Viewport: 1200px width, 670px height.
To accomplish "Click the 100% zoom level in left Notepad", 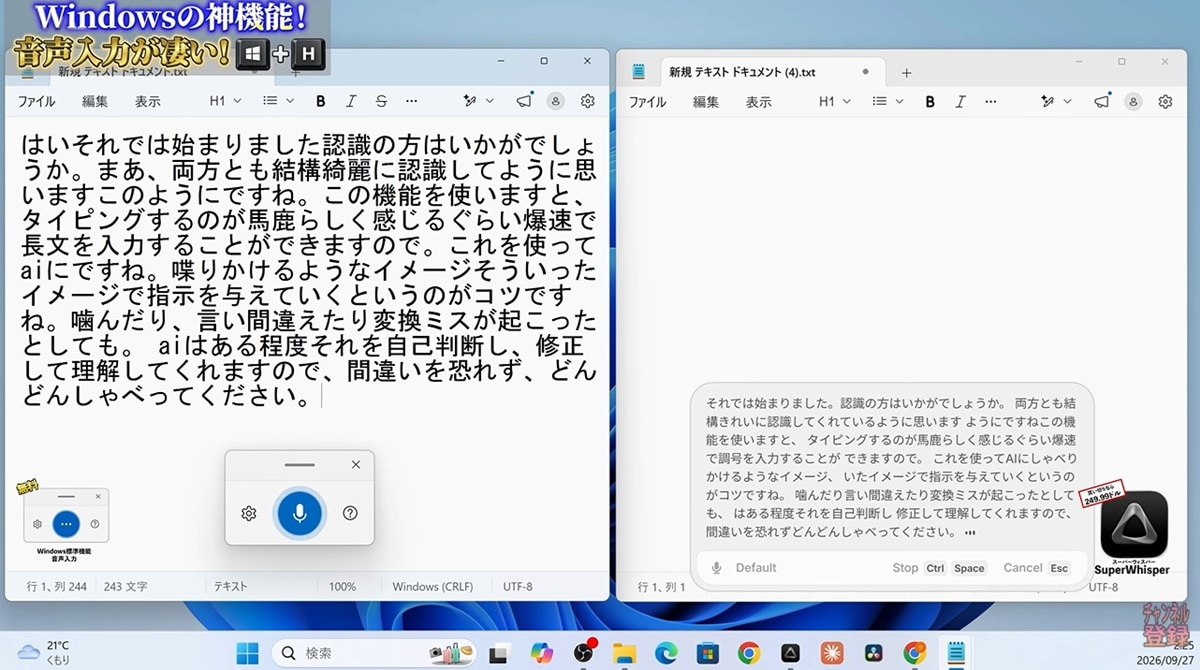I will [342, 587].
